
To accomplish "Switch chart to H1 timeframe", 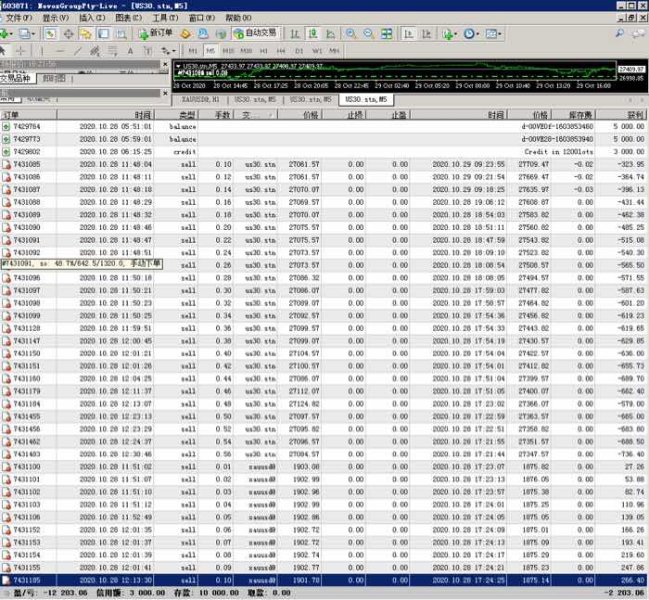I will (264, 50).
